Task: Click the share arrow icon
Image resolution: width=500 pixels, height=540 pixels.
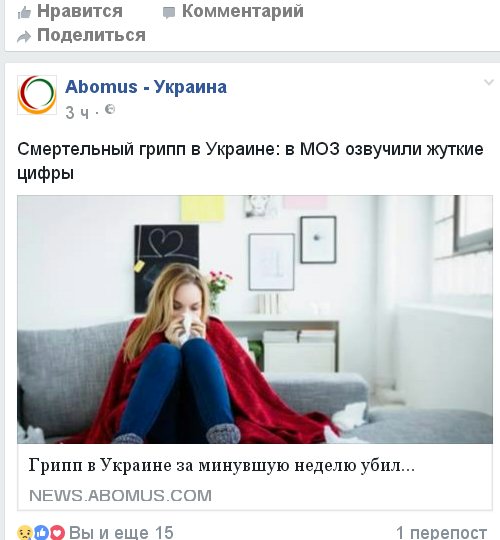Action: click(24, 37)
